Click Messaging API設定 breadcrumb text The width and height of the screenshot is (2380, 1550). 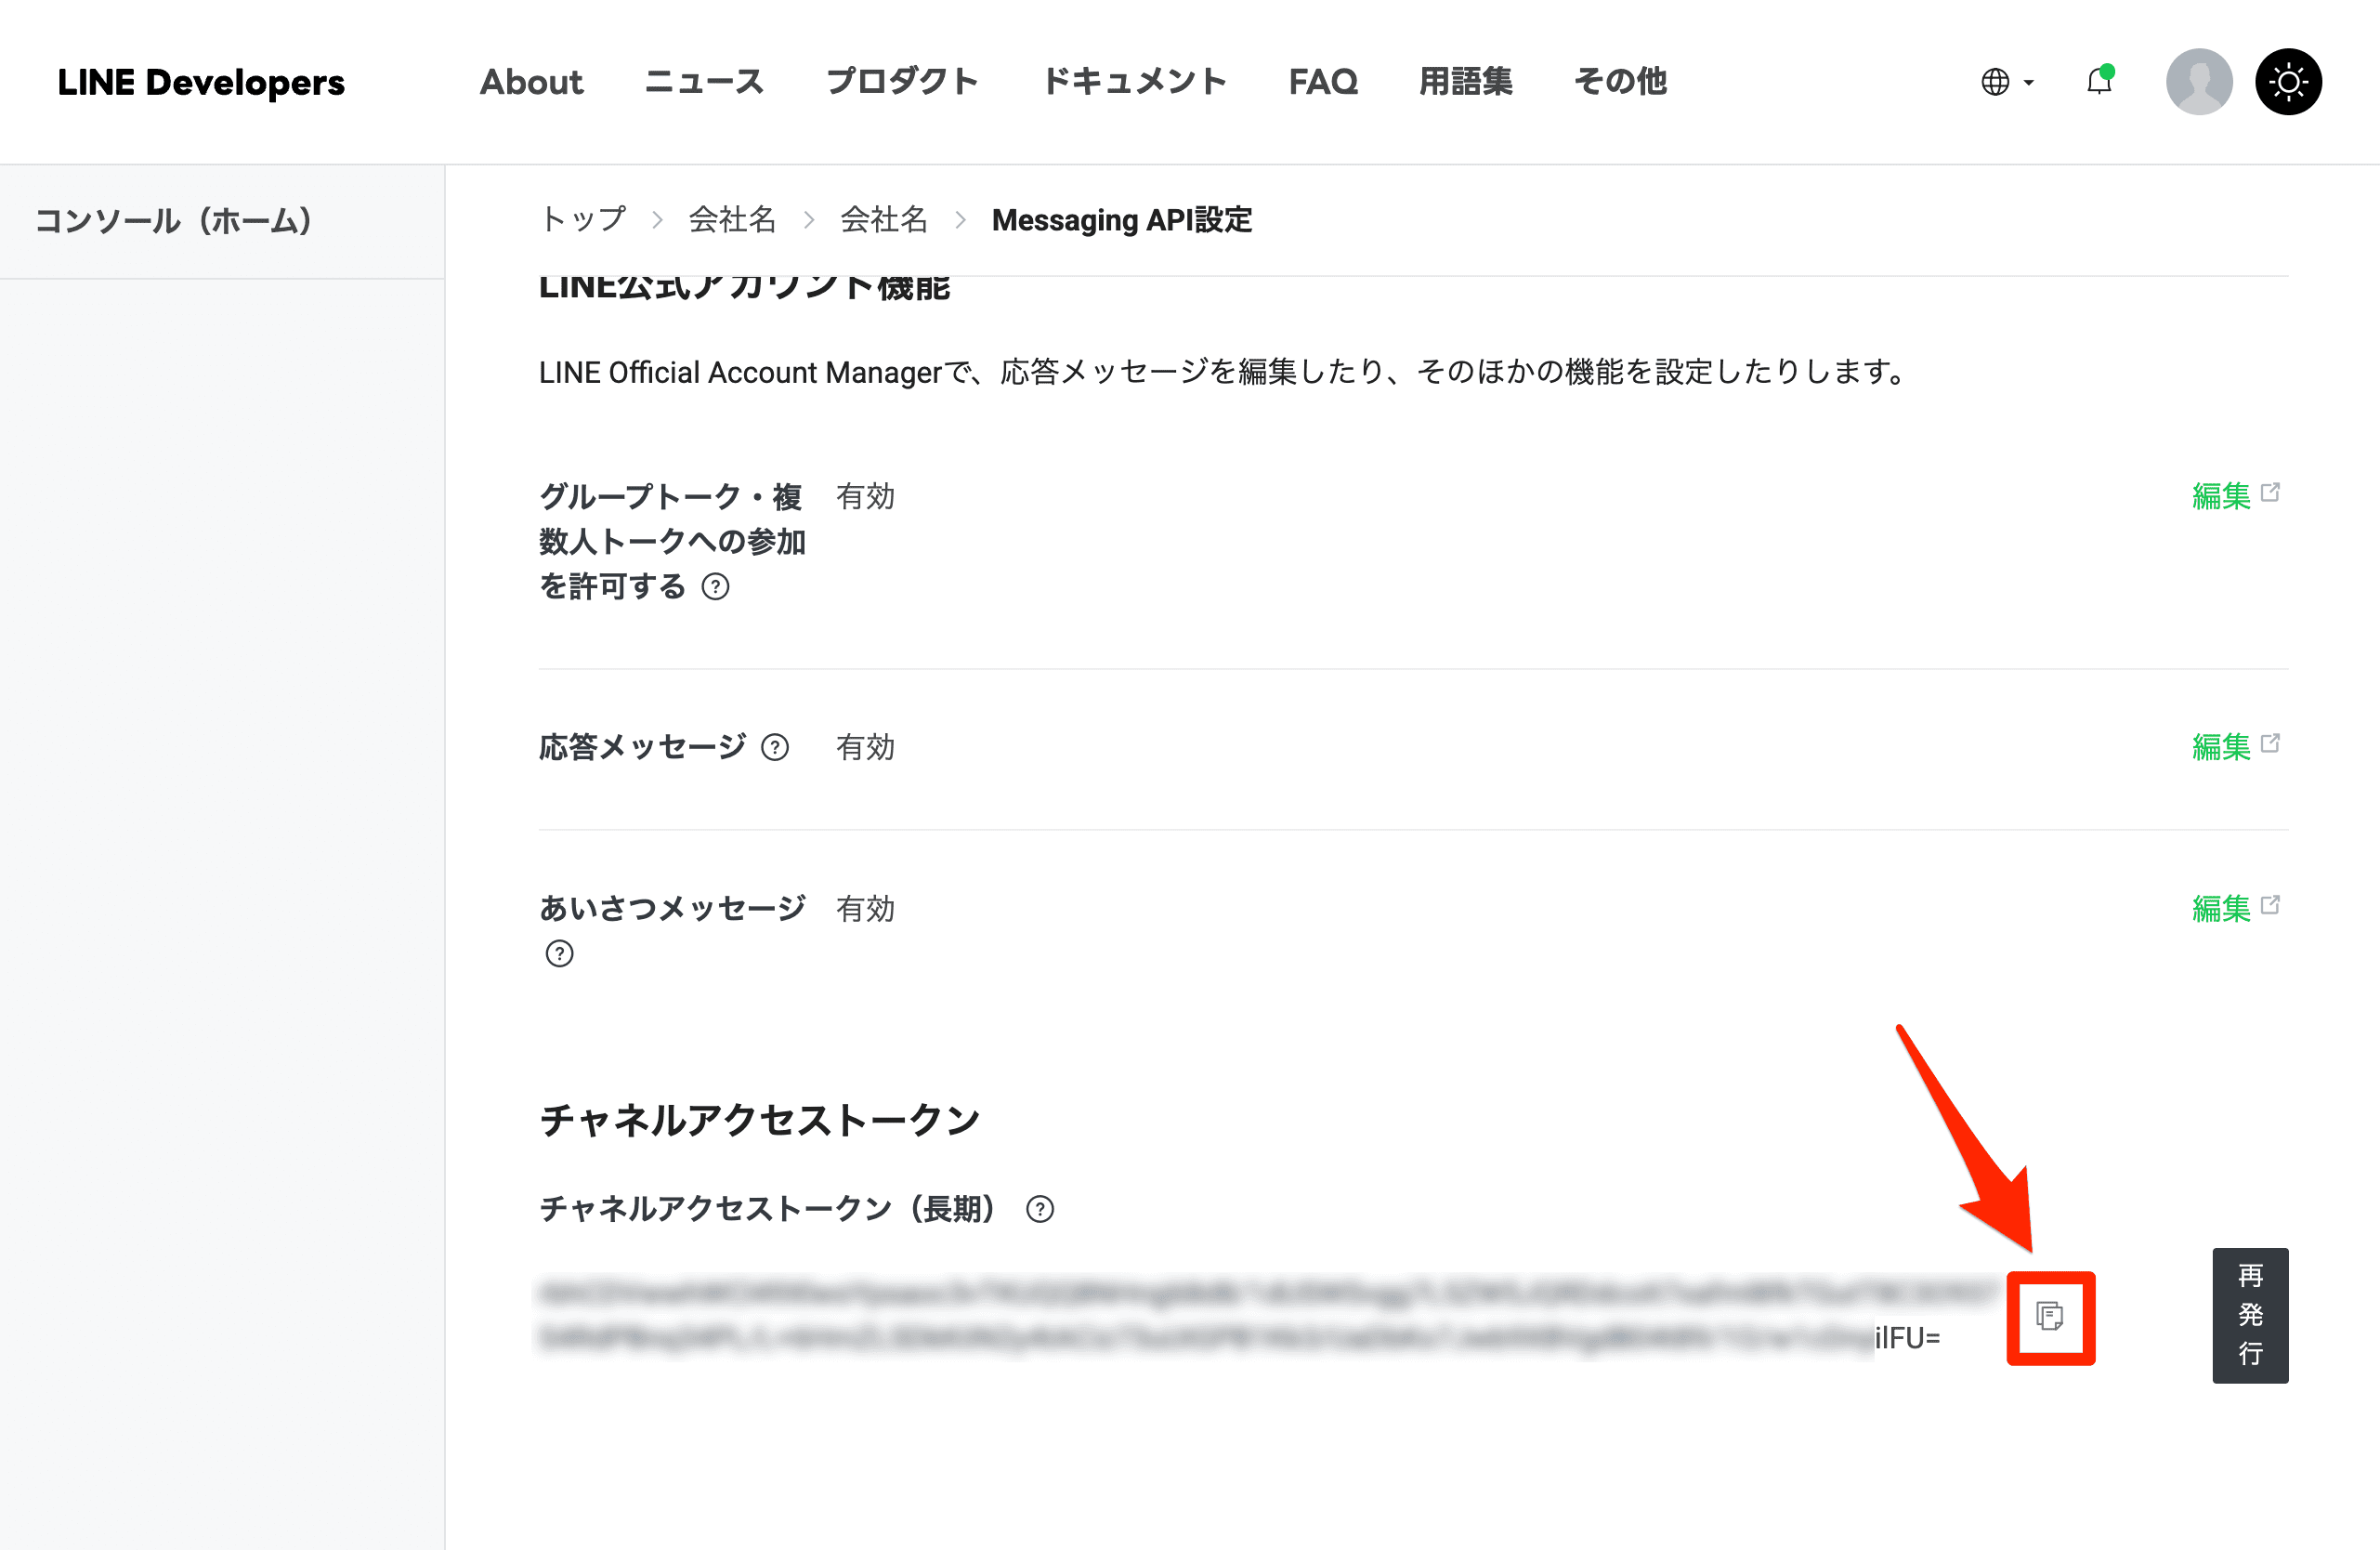[1122, 219]
